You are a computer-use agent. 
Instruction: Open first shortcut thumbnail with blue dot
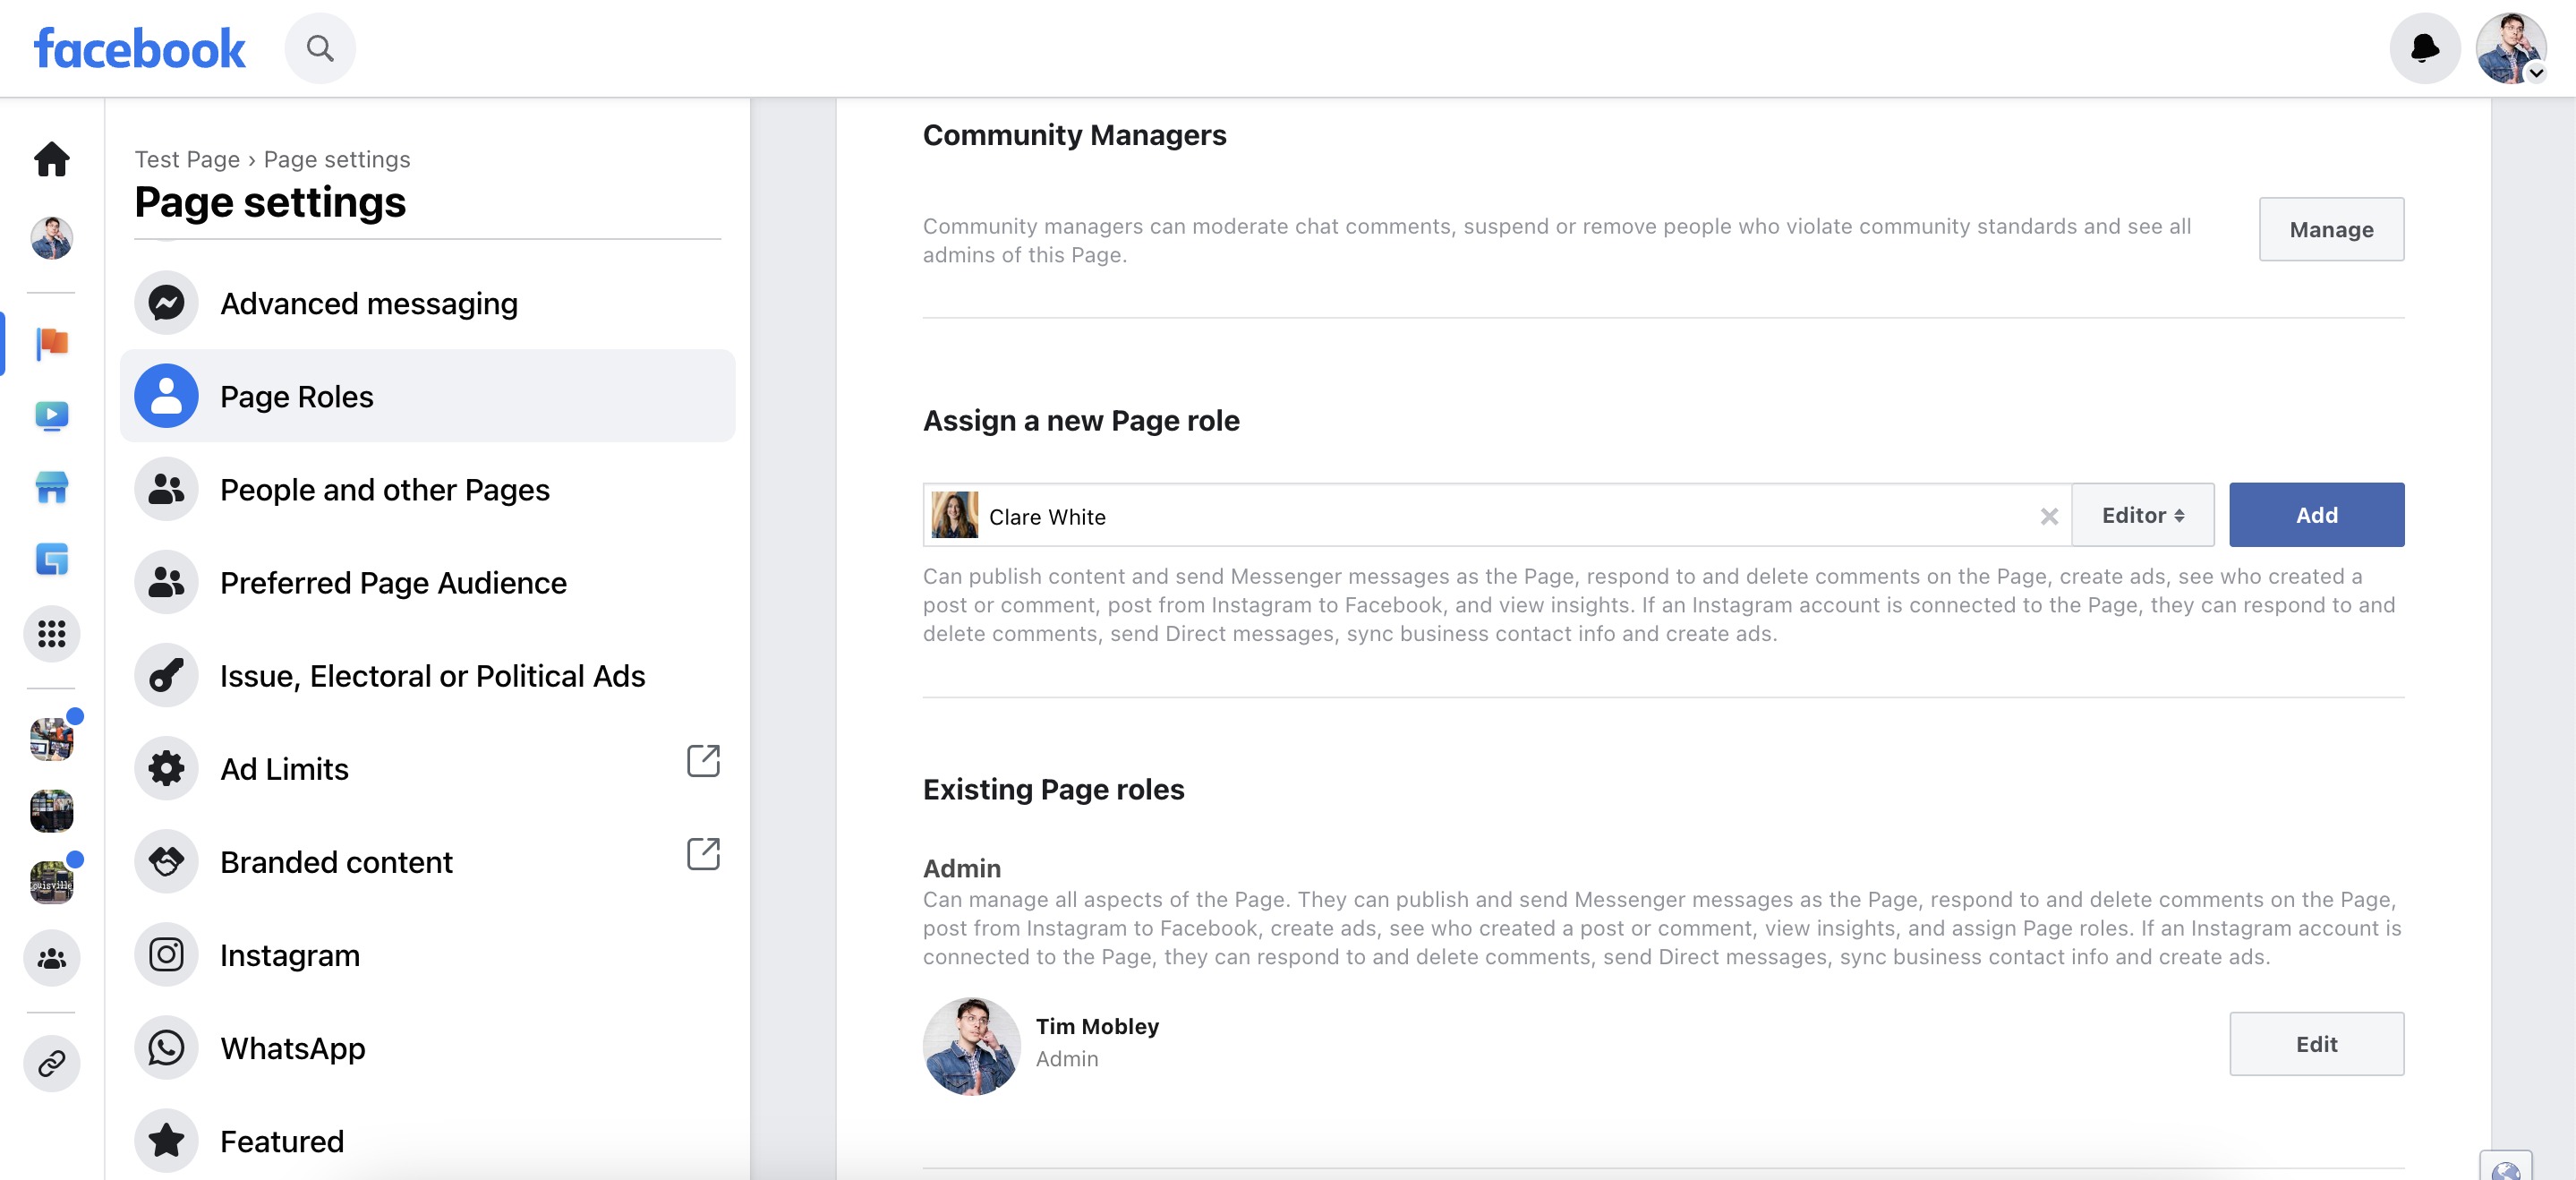pyautogui.click(x=52, y=739)
